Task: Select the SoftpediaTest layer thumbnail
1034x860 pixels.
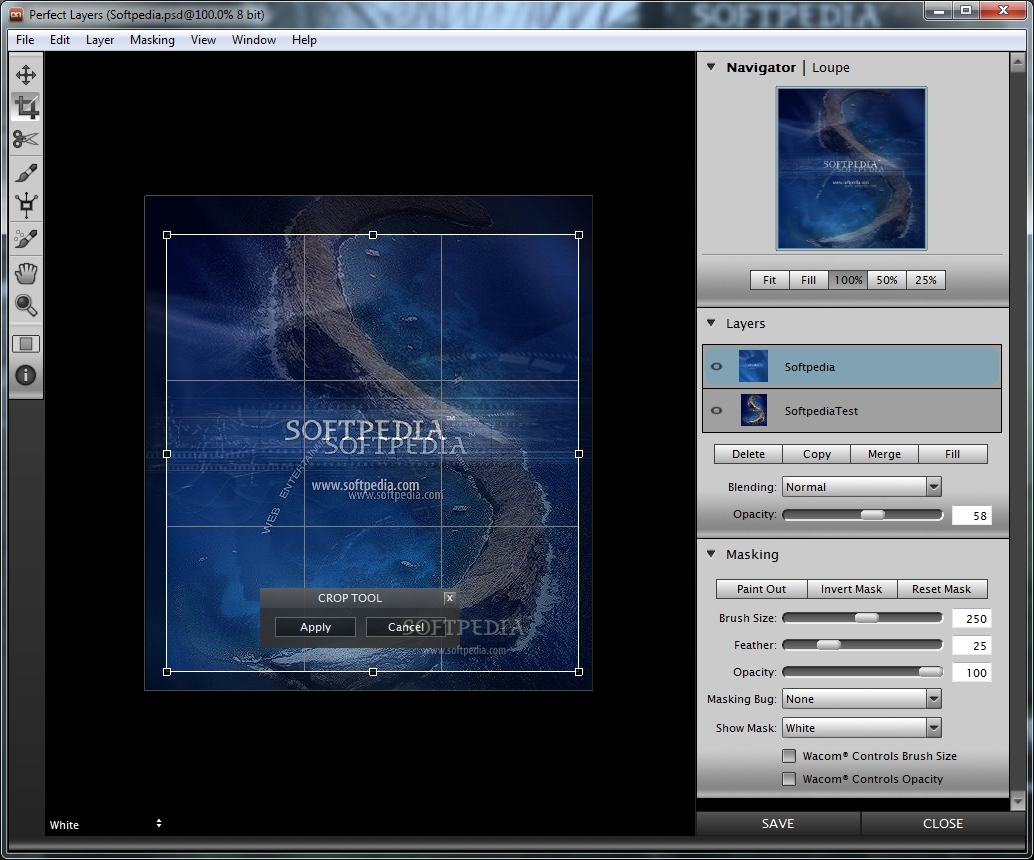Action: point(754,410)
